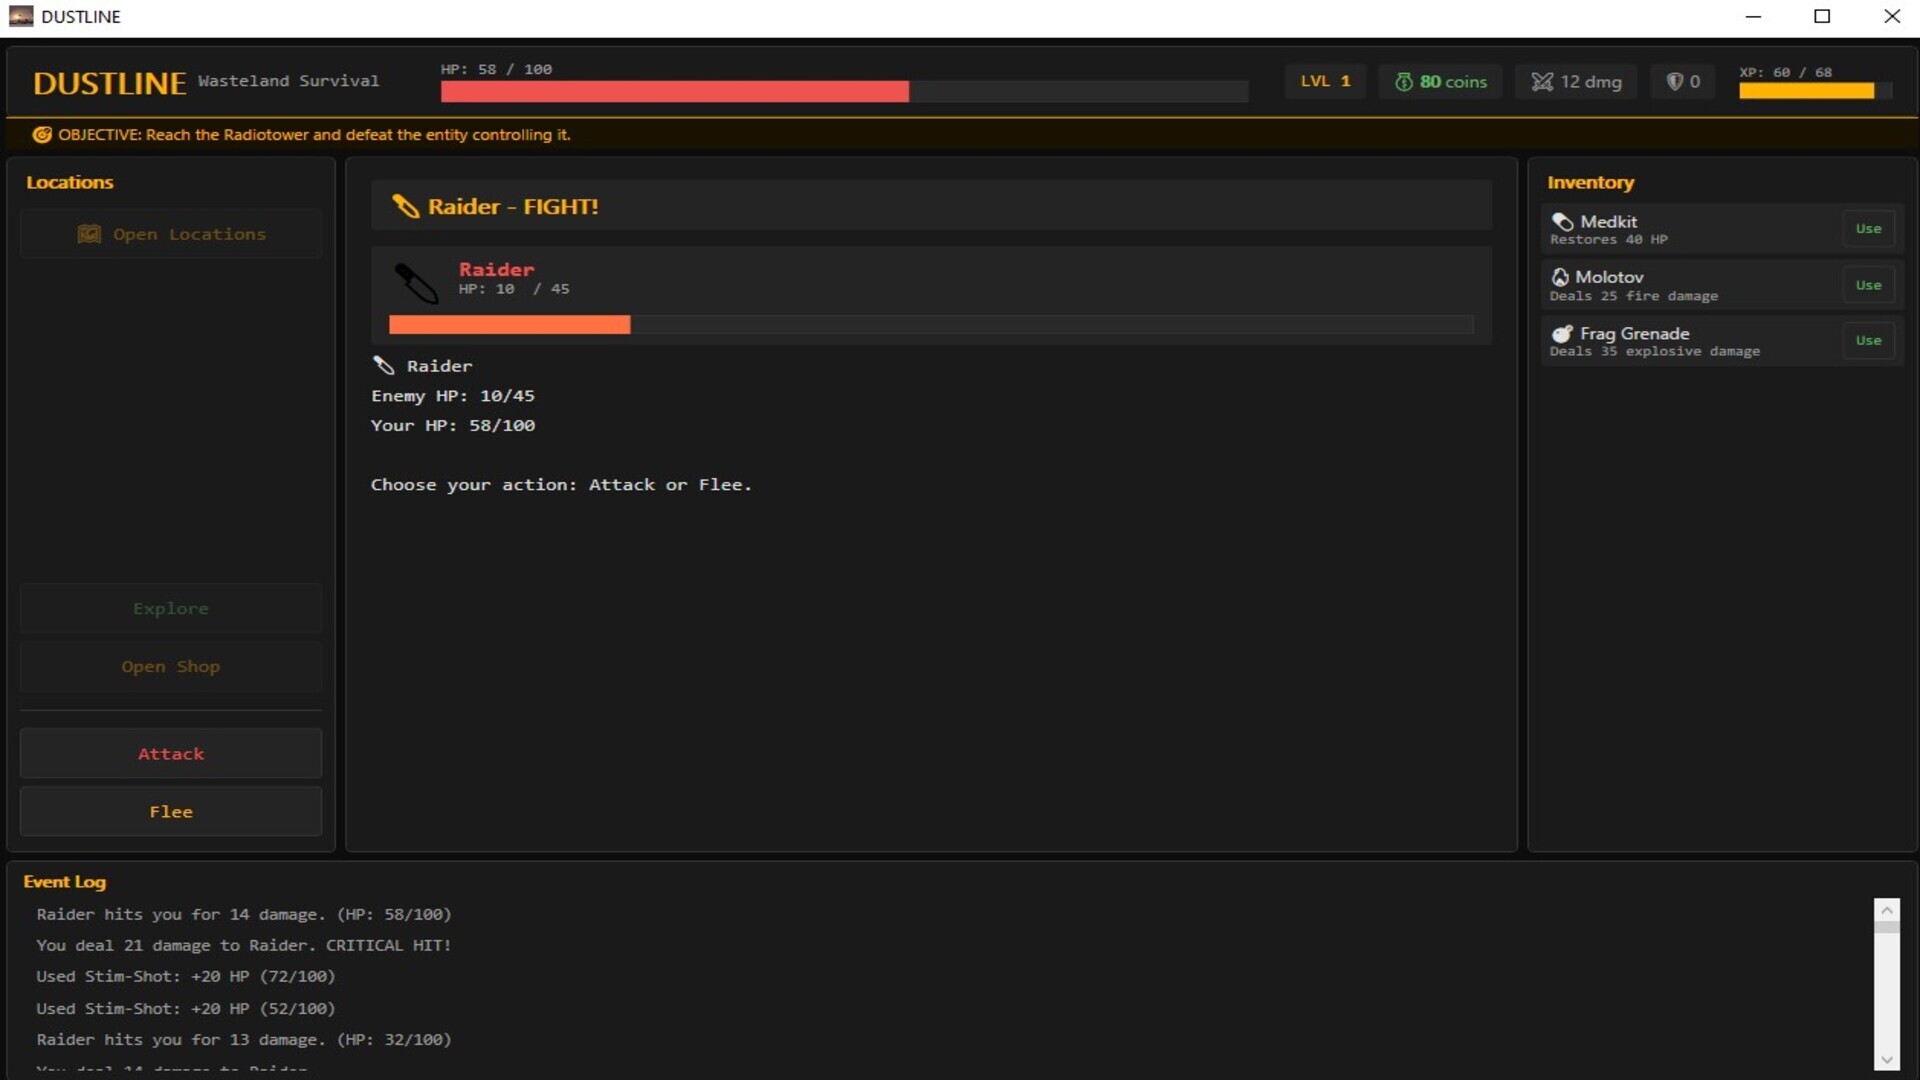Screen dimensions: 1920x1080
Task: Use the Molotov item
Action: click(x=1867, y=285)
